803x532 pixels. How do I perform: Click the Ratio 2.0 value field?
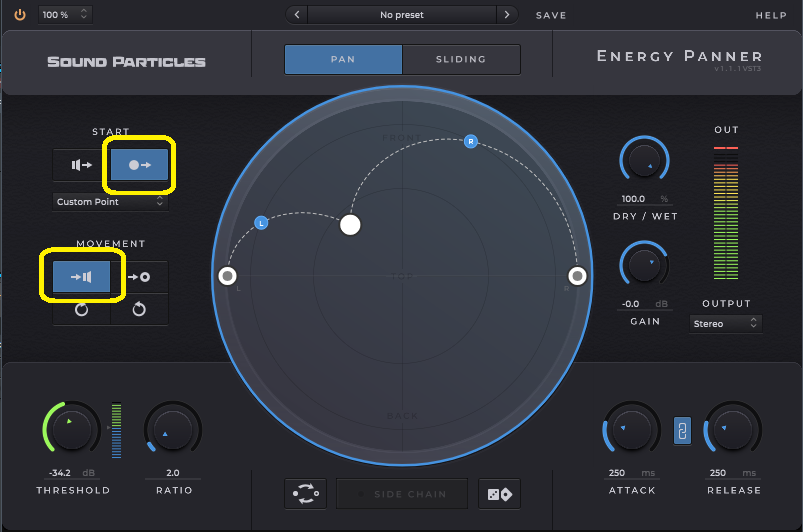(x=173, y=473)
